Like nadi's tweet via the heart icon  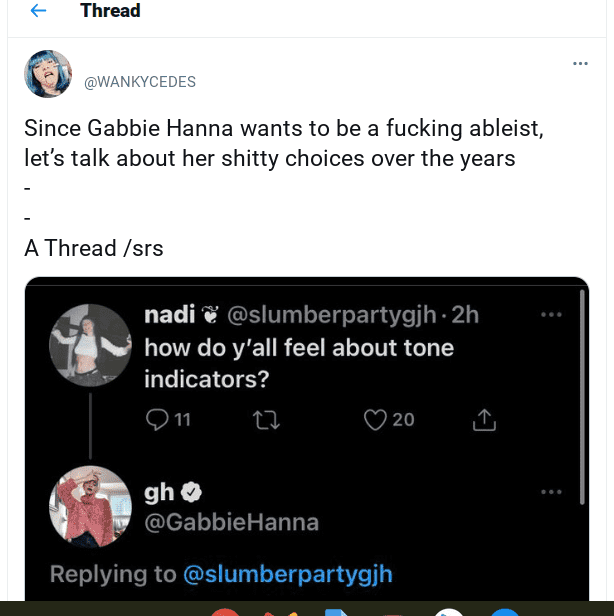tap(376, 420)
